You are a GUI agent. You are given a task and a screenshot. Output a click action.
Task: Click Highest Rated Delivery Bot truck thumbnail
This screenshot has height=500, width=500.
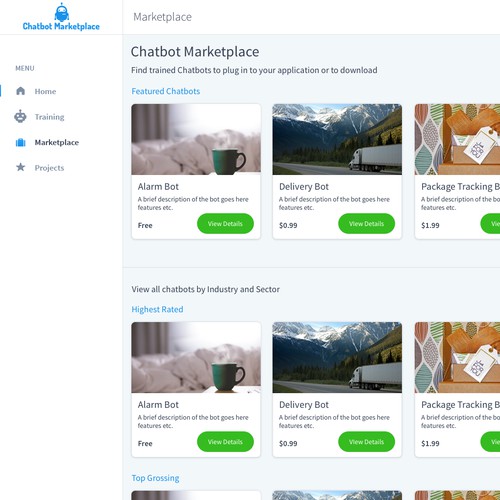point(337,357)
